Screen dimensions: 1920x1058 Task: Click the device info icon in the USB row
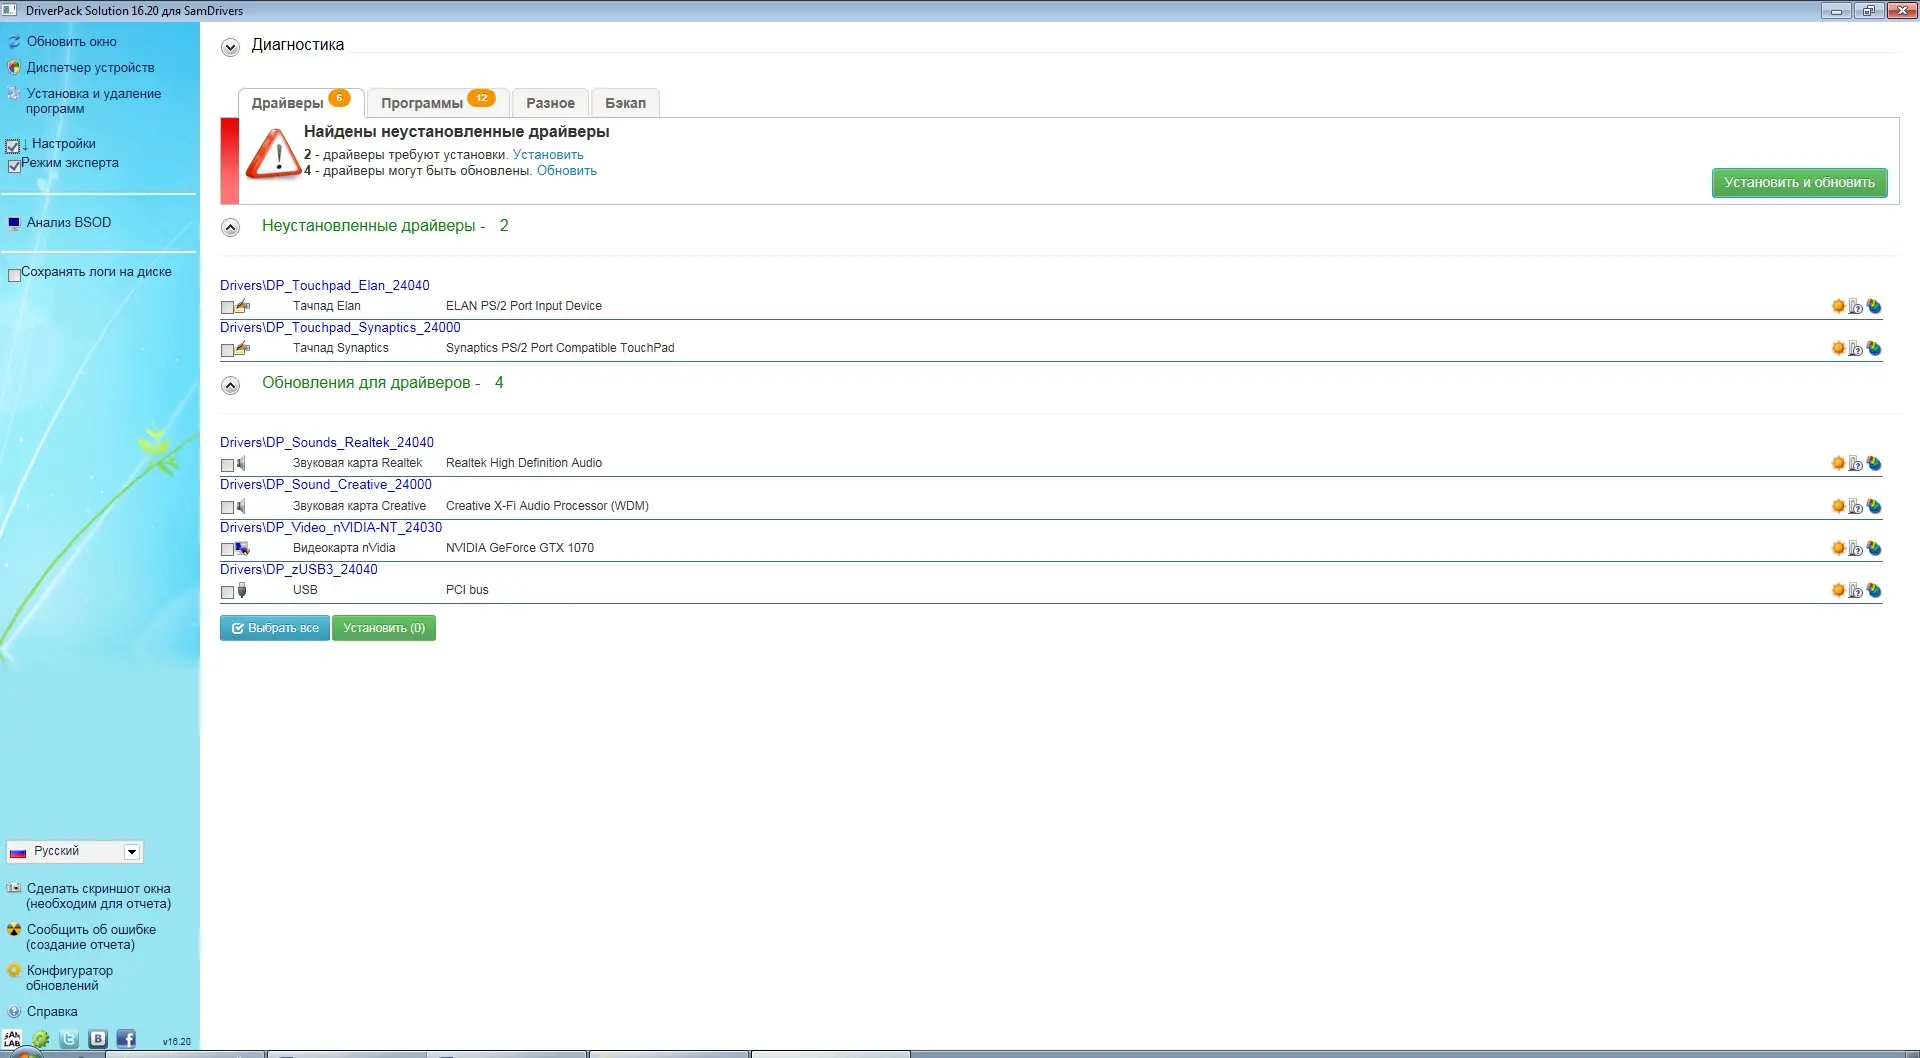click(1856, 591)
